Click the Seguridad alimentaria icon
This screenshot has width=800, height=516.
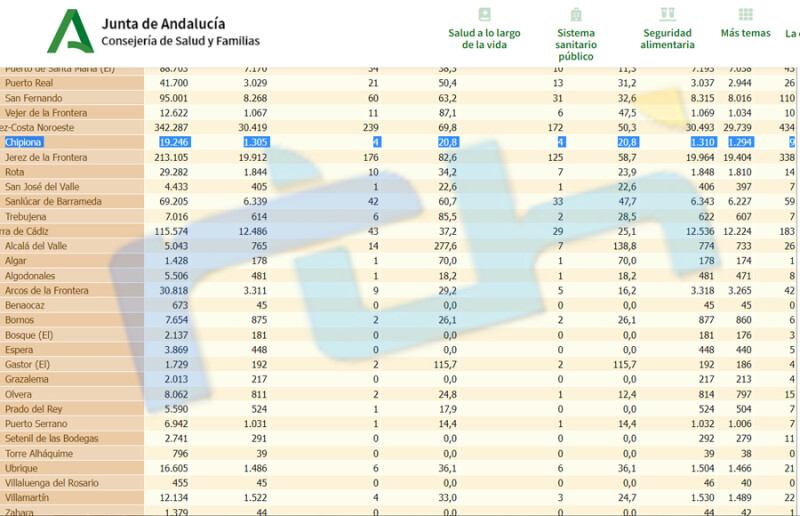click(667, 14)
